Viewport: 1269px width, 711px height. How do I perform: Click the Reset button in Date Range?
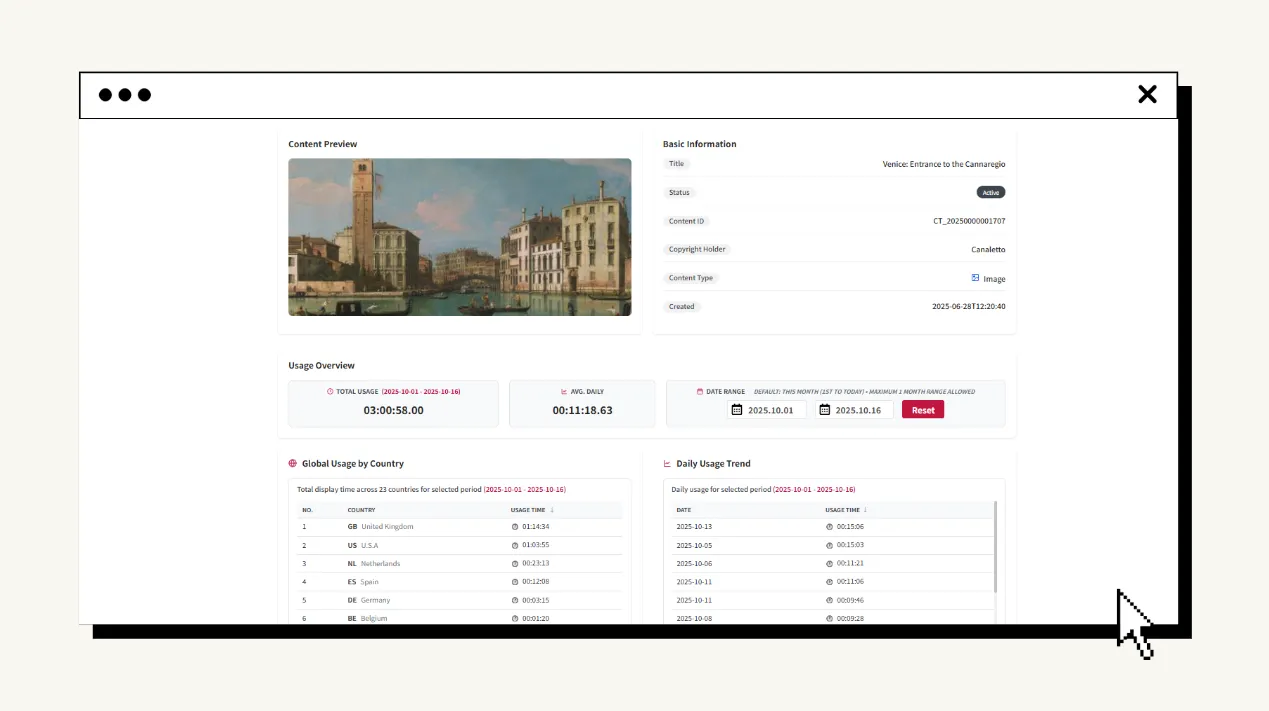pyautogui.click(x=923, y=410)
